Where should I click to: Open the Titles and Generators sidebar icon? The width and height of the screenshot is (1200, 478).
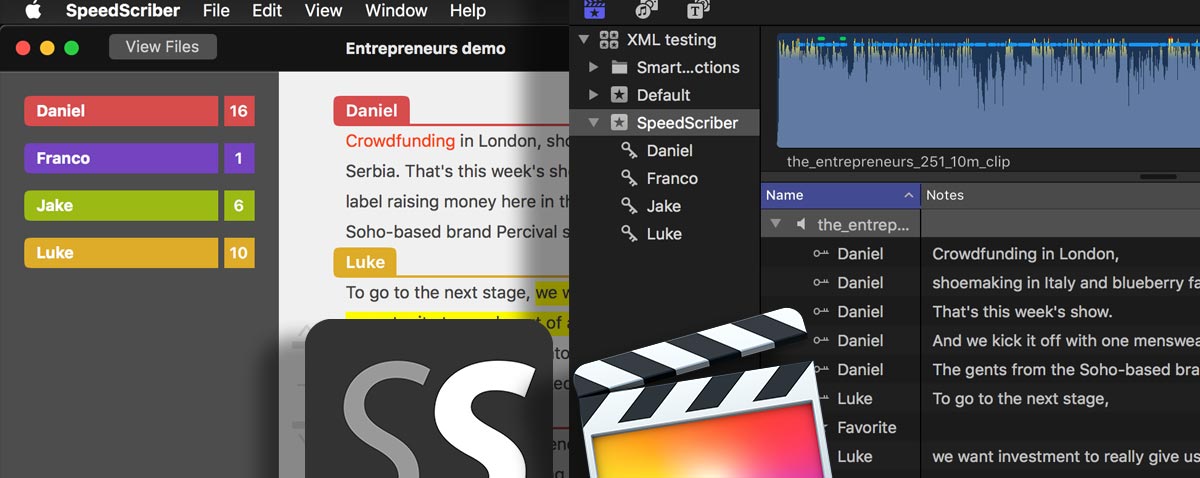(698, 11)
